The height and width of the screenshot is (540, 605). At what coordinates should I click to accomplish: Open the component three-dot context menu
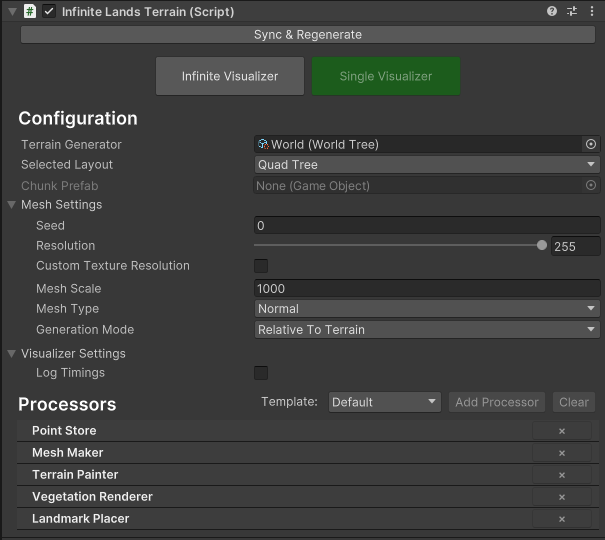pyautogui.click(x=592, y=11)
